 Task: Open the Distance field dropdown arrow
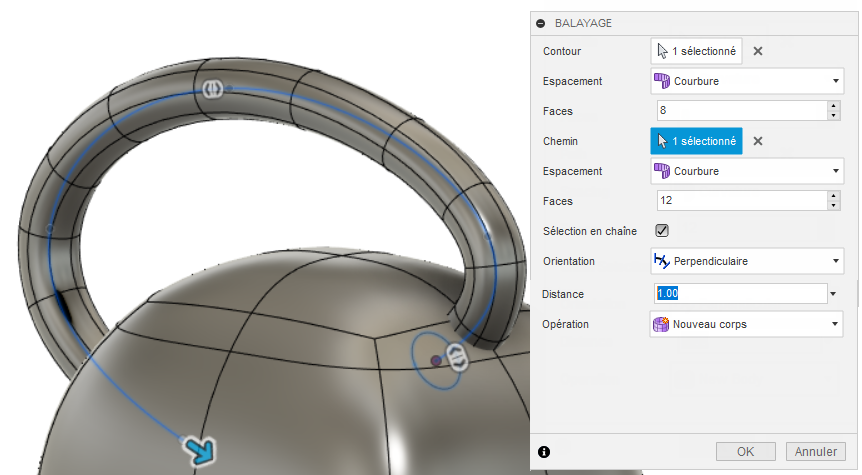[833, 294]
